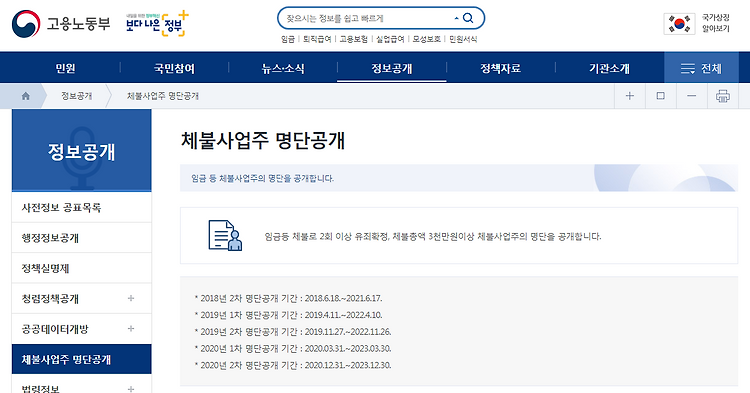Screen dimensions: 750x393
Task: Click the plus zoom-in icon
Action: click(x=629, y=96)
